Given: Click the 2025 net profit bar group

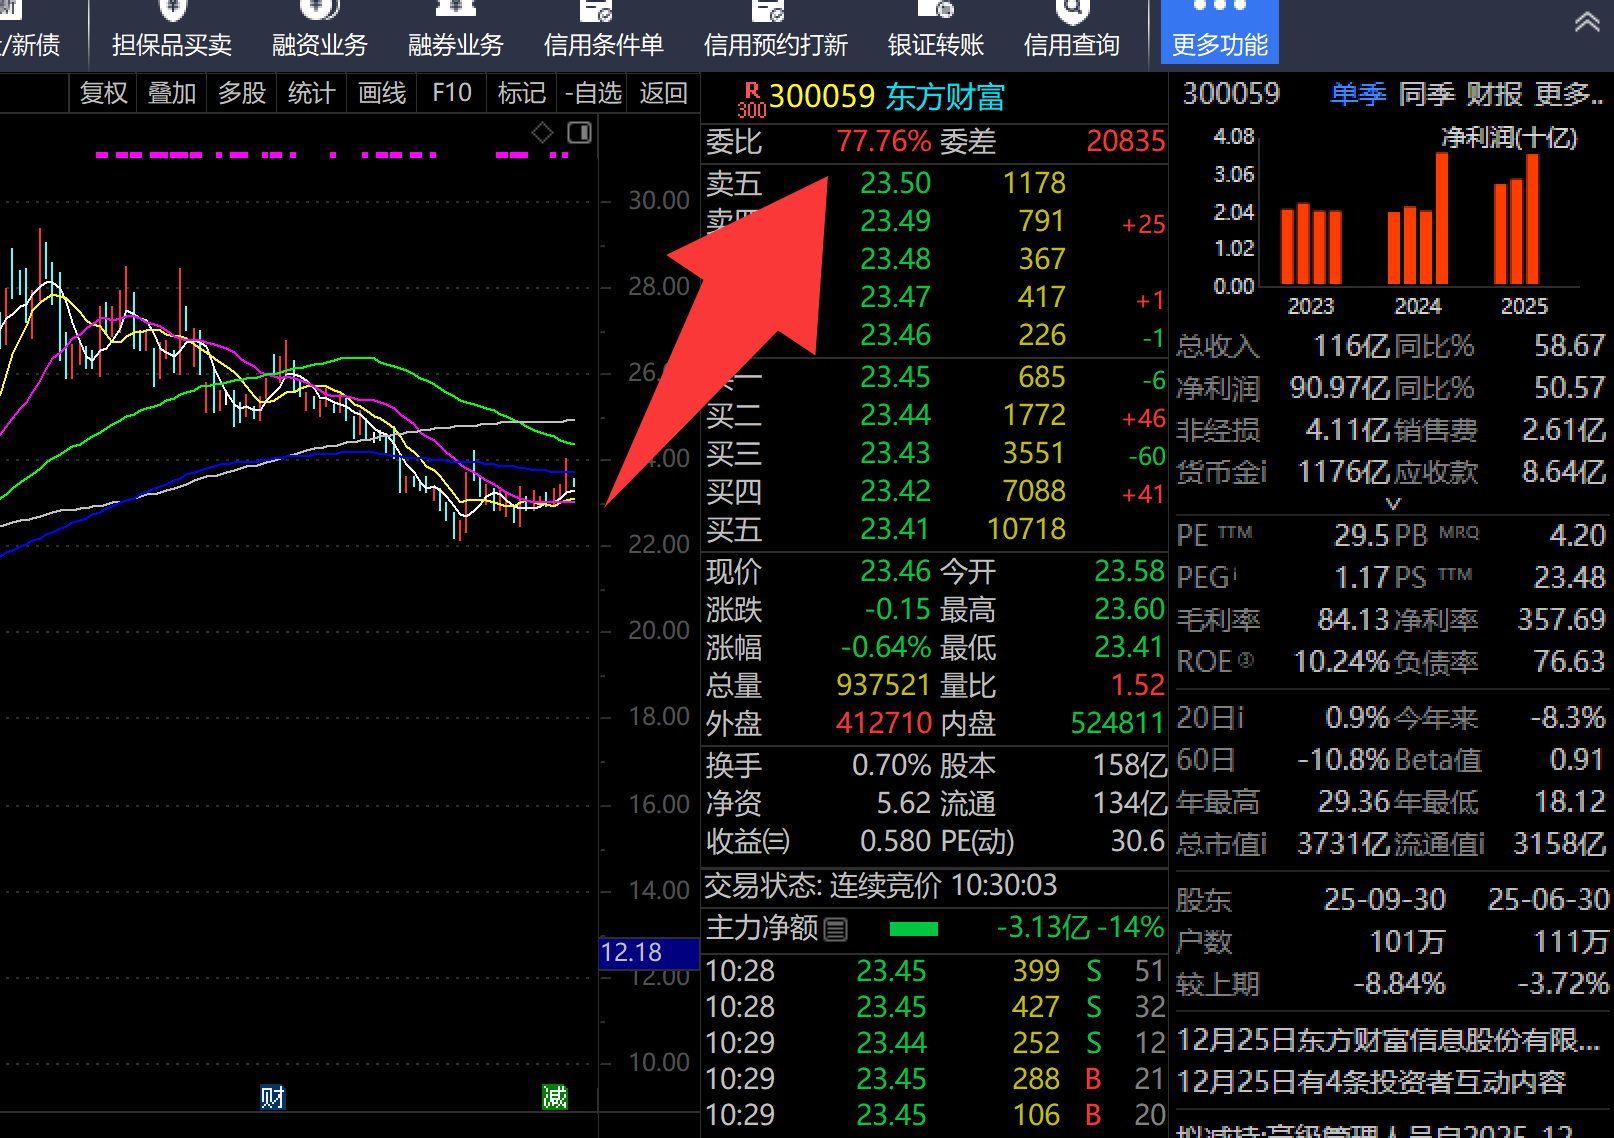Looking at the screenshot, I should (x=1516, y=218).
